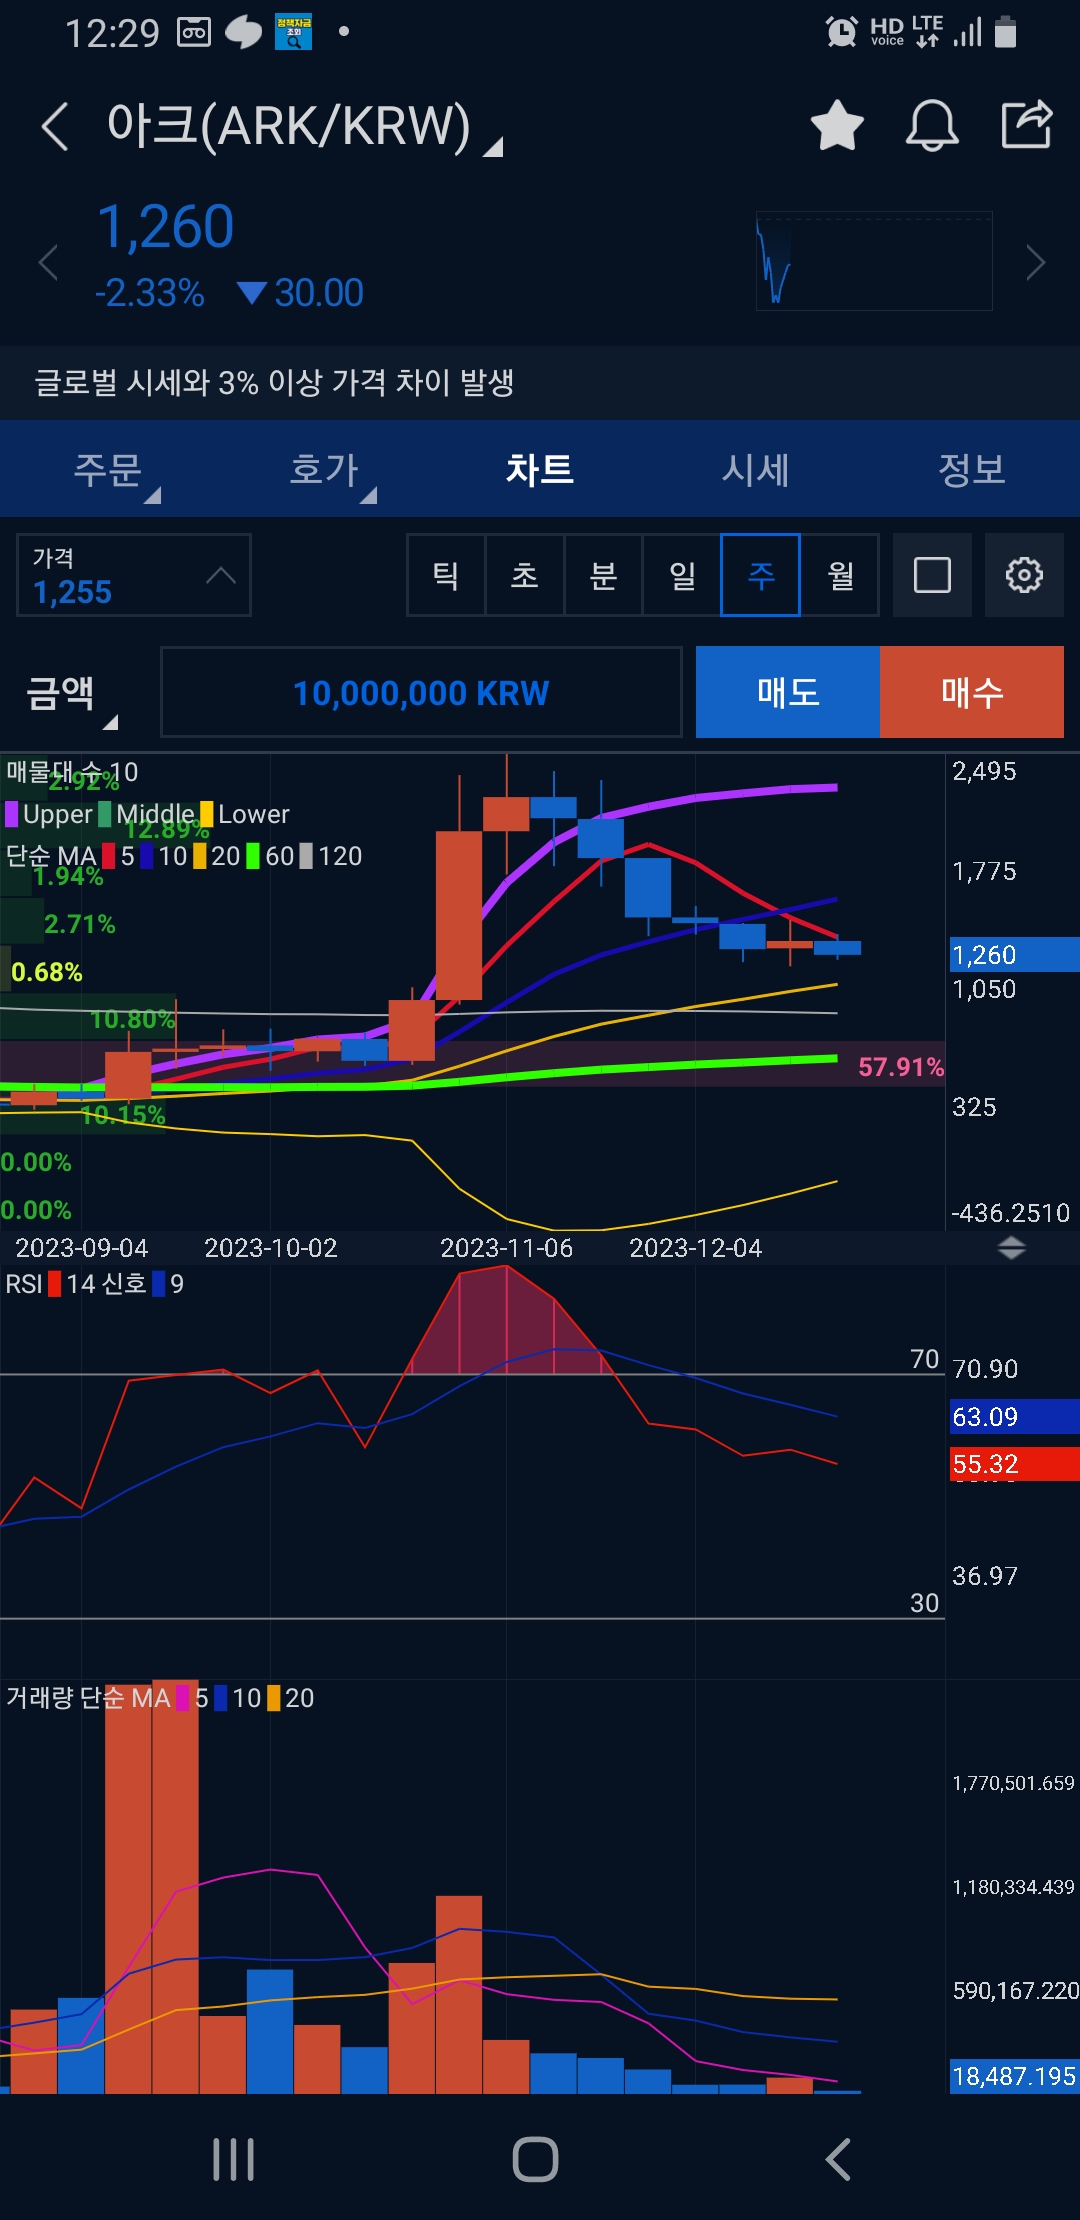Open the 정보 tab
This screenshot has height=2220, width=1080.
[972, 469]
